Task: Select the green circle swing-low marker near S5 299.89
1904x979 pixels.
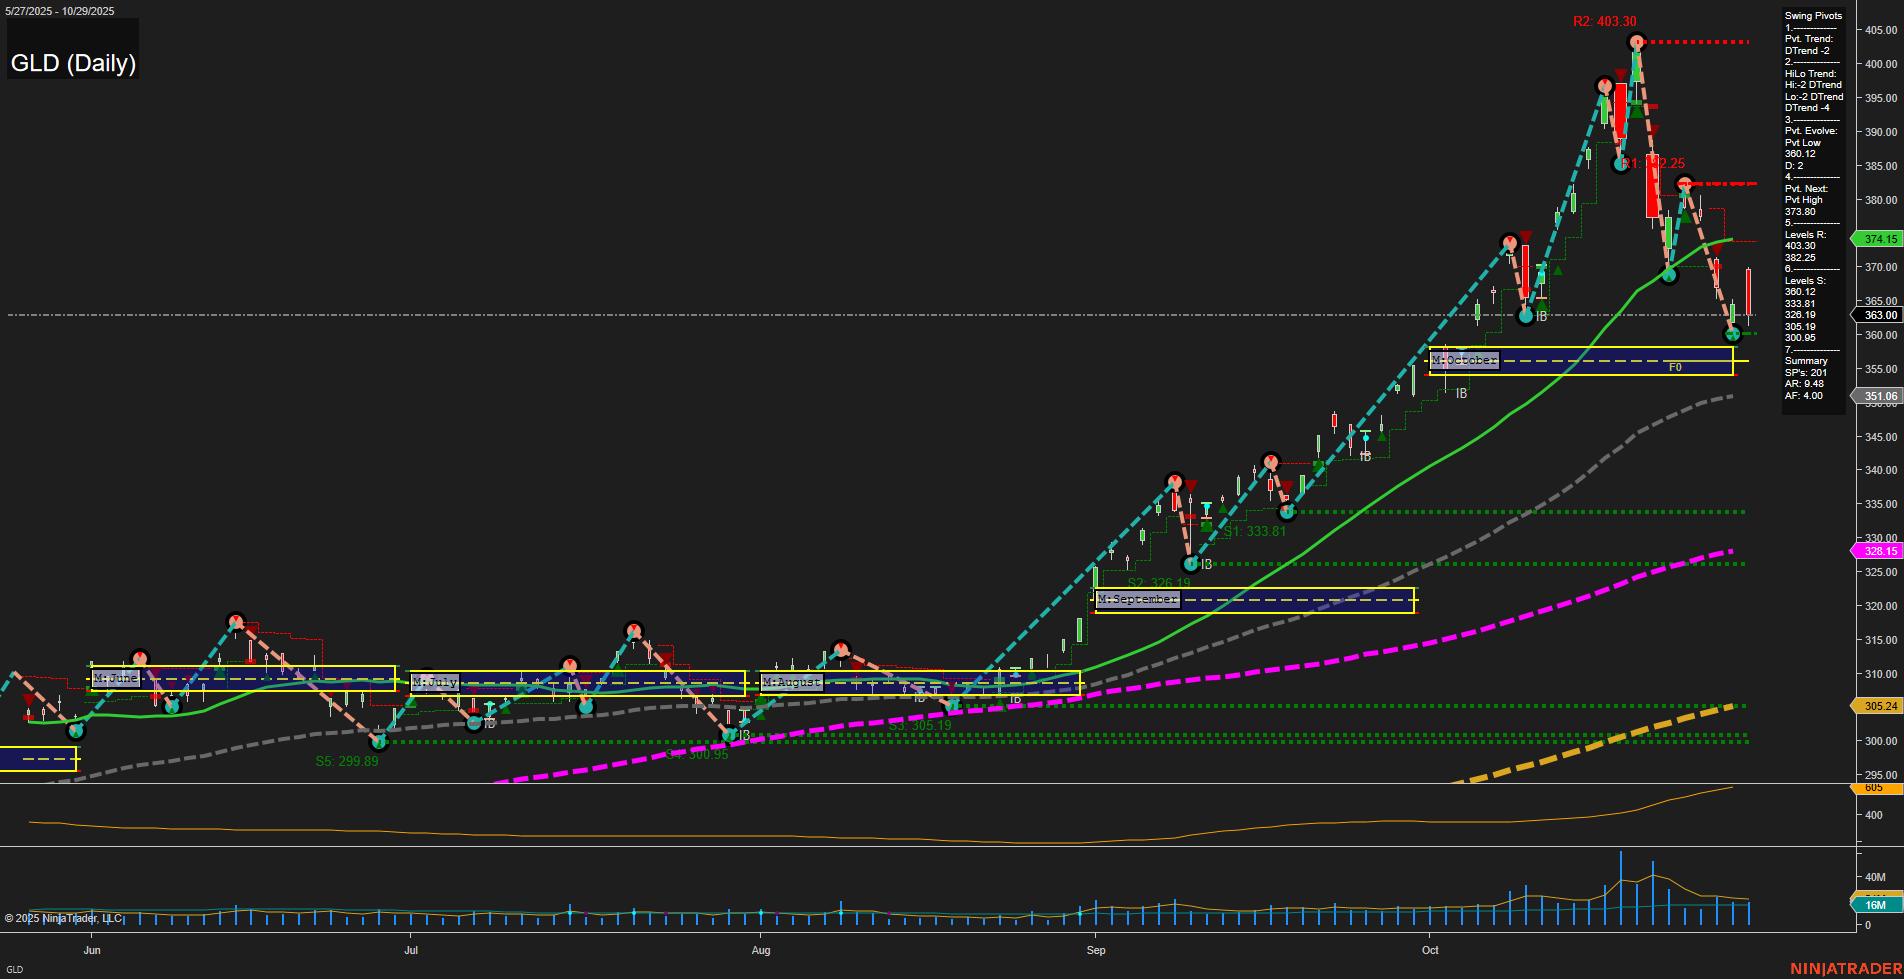Action: (380, 743)
